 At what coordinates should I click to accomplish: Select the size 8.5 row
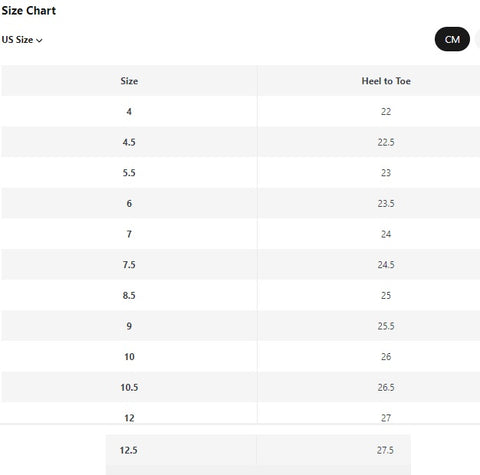[x=241, y=295]
